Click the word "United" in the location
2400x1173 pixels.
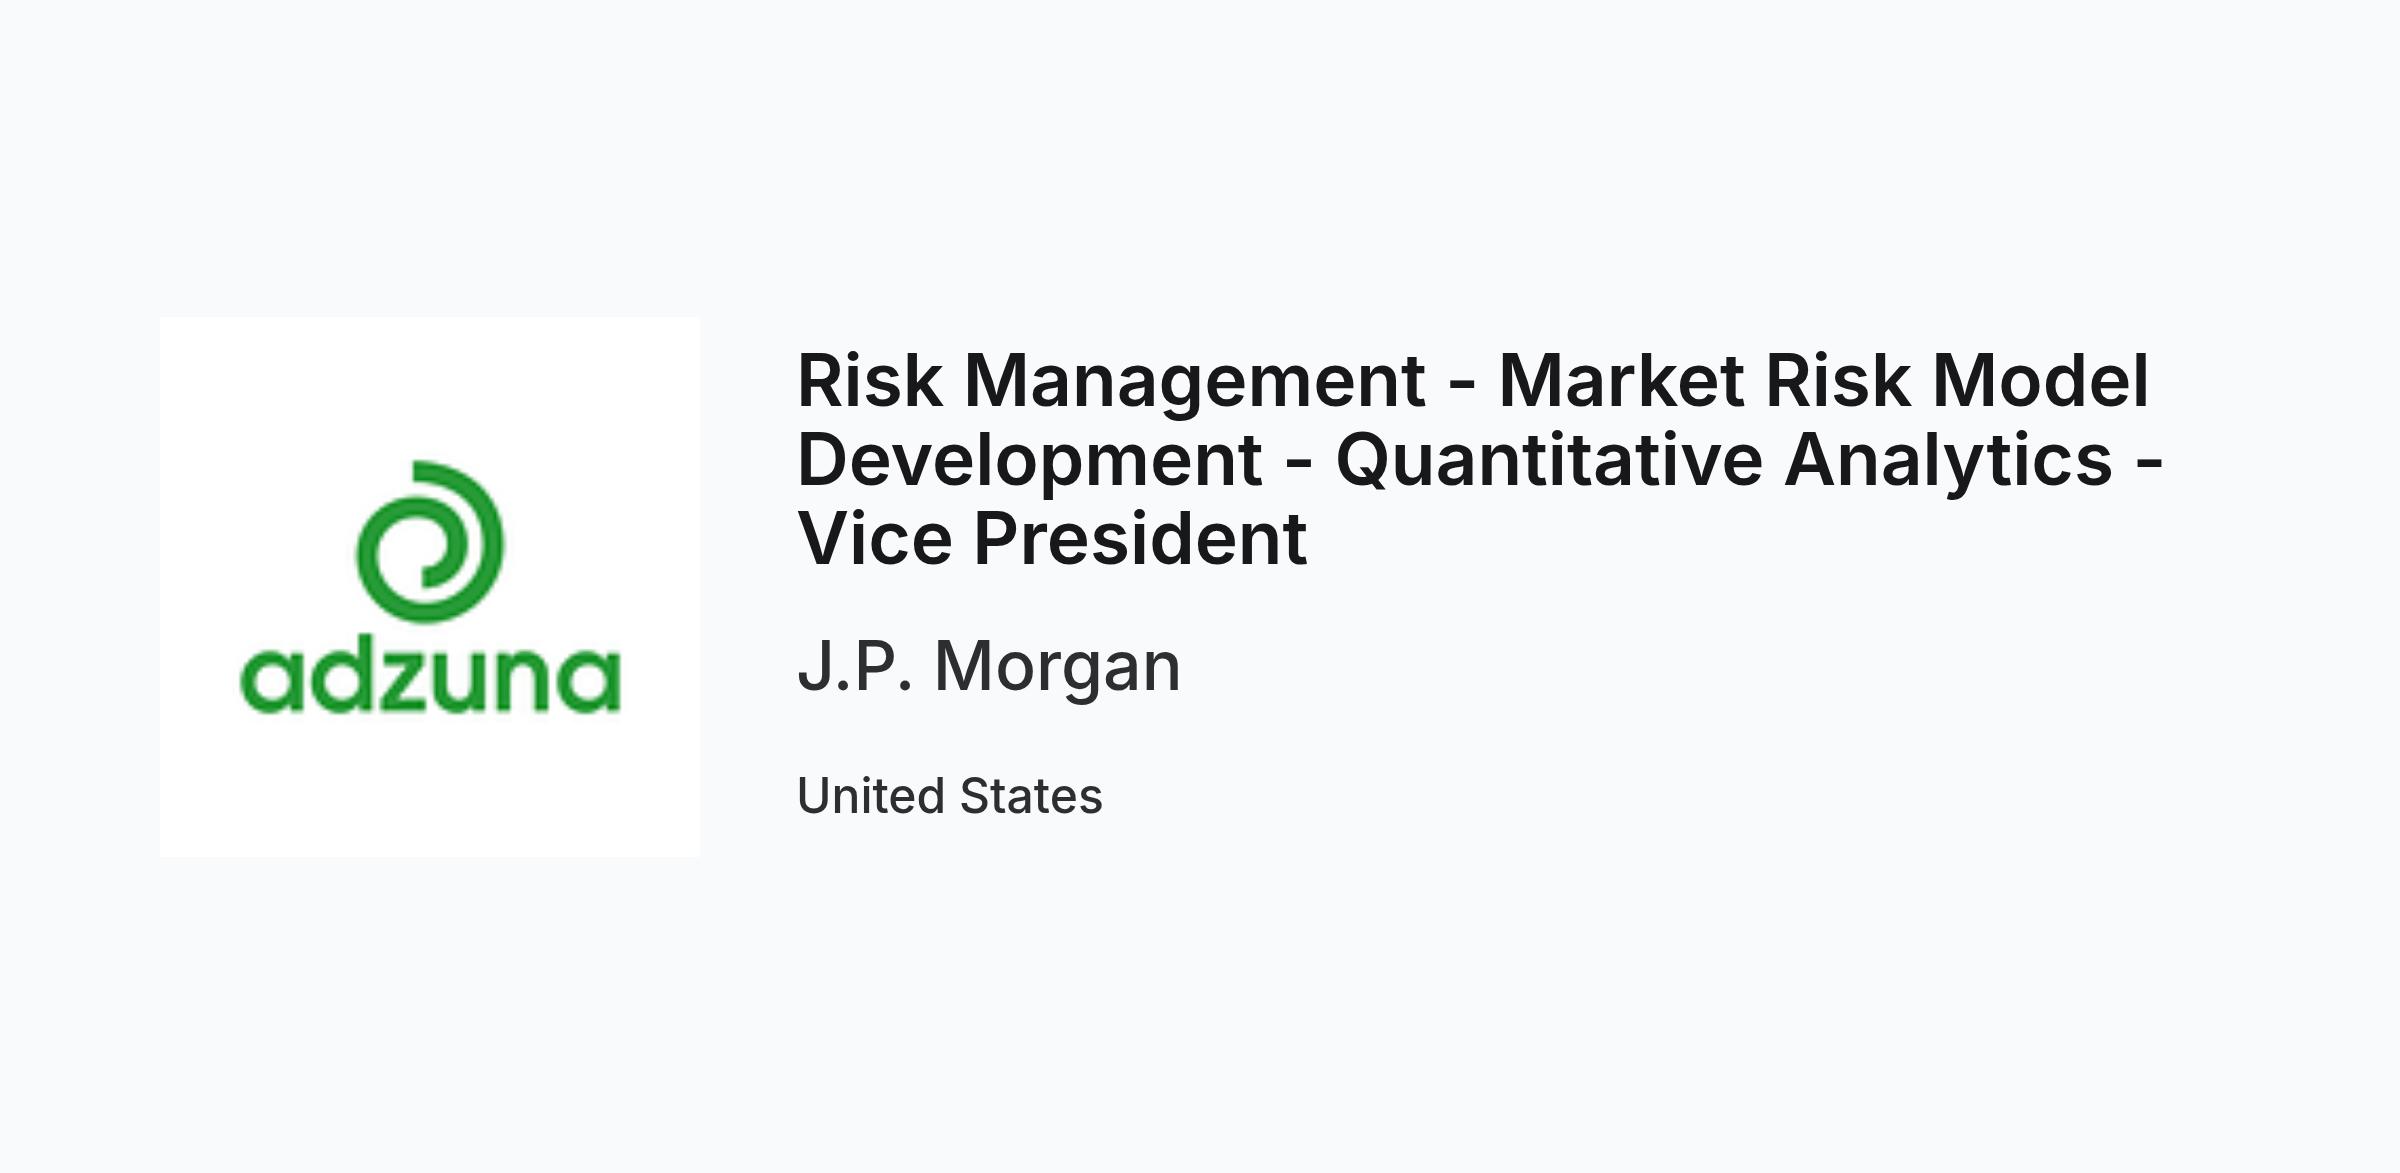(871, 796)
